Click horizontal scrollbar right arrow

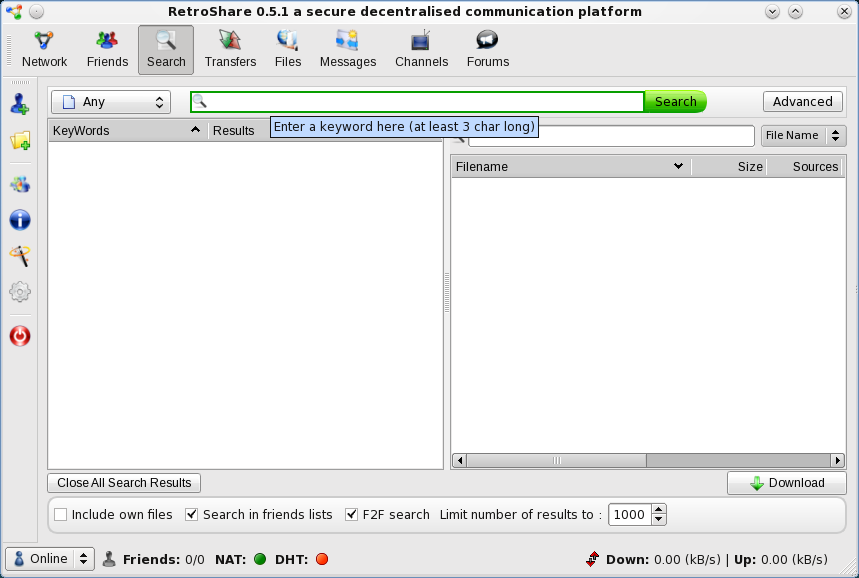837,461
